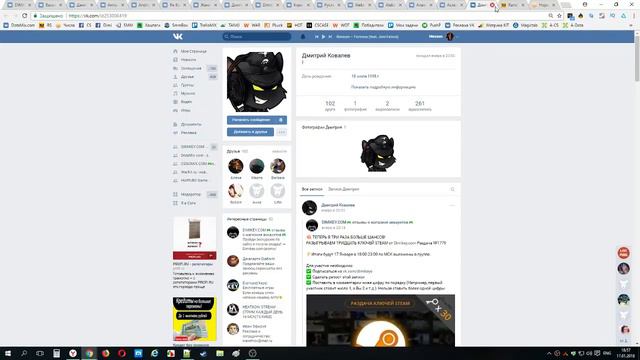Click the second friend avatar in Друзья block
Viewport: 640px width, 360px height.
[257, 166]
